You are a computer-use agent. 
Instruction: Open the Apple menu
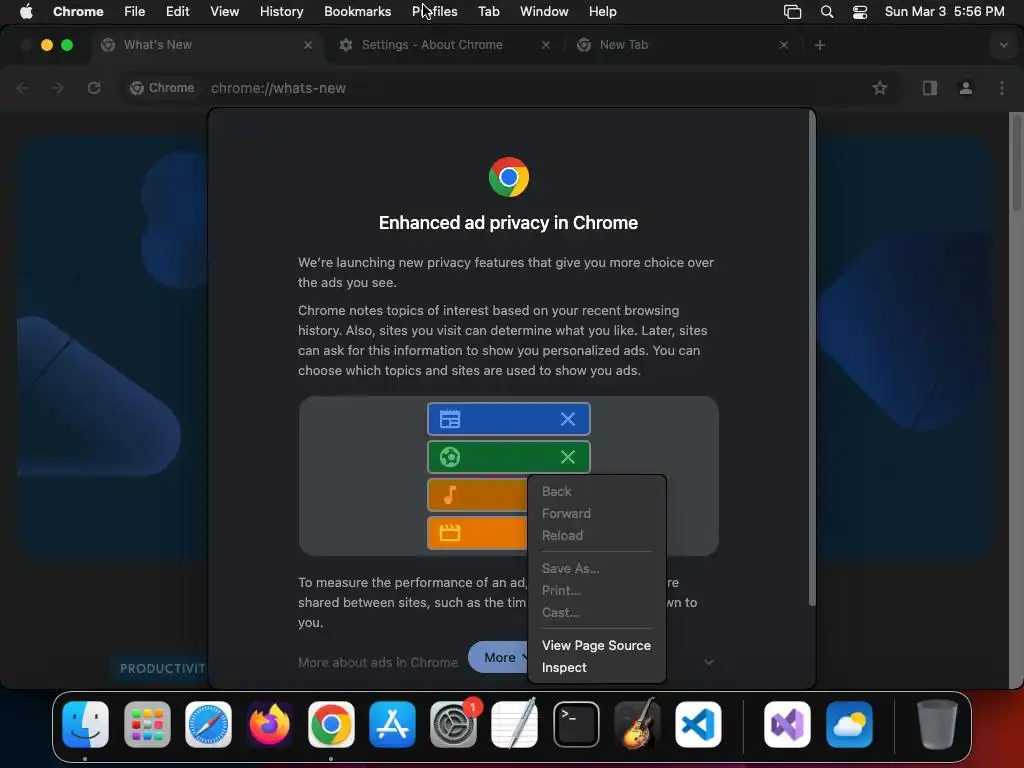click(x=25, y=11)
